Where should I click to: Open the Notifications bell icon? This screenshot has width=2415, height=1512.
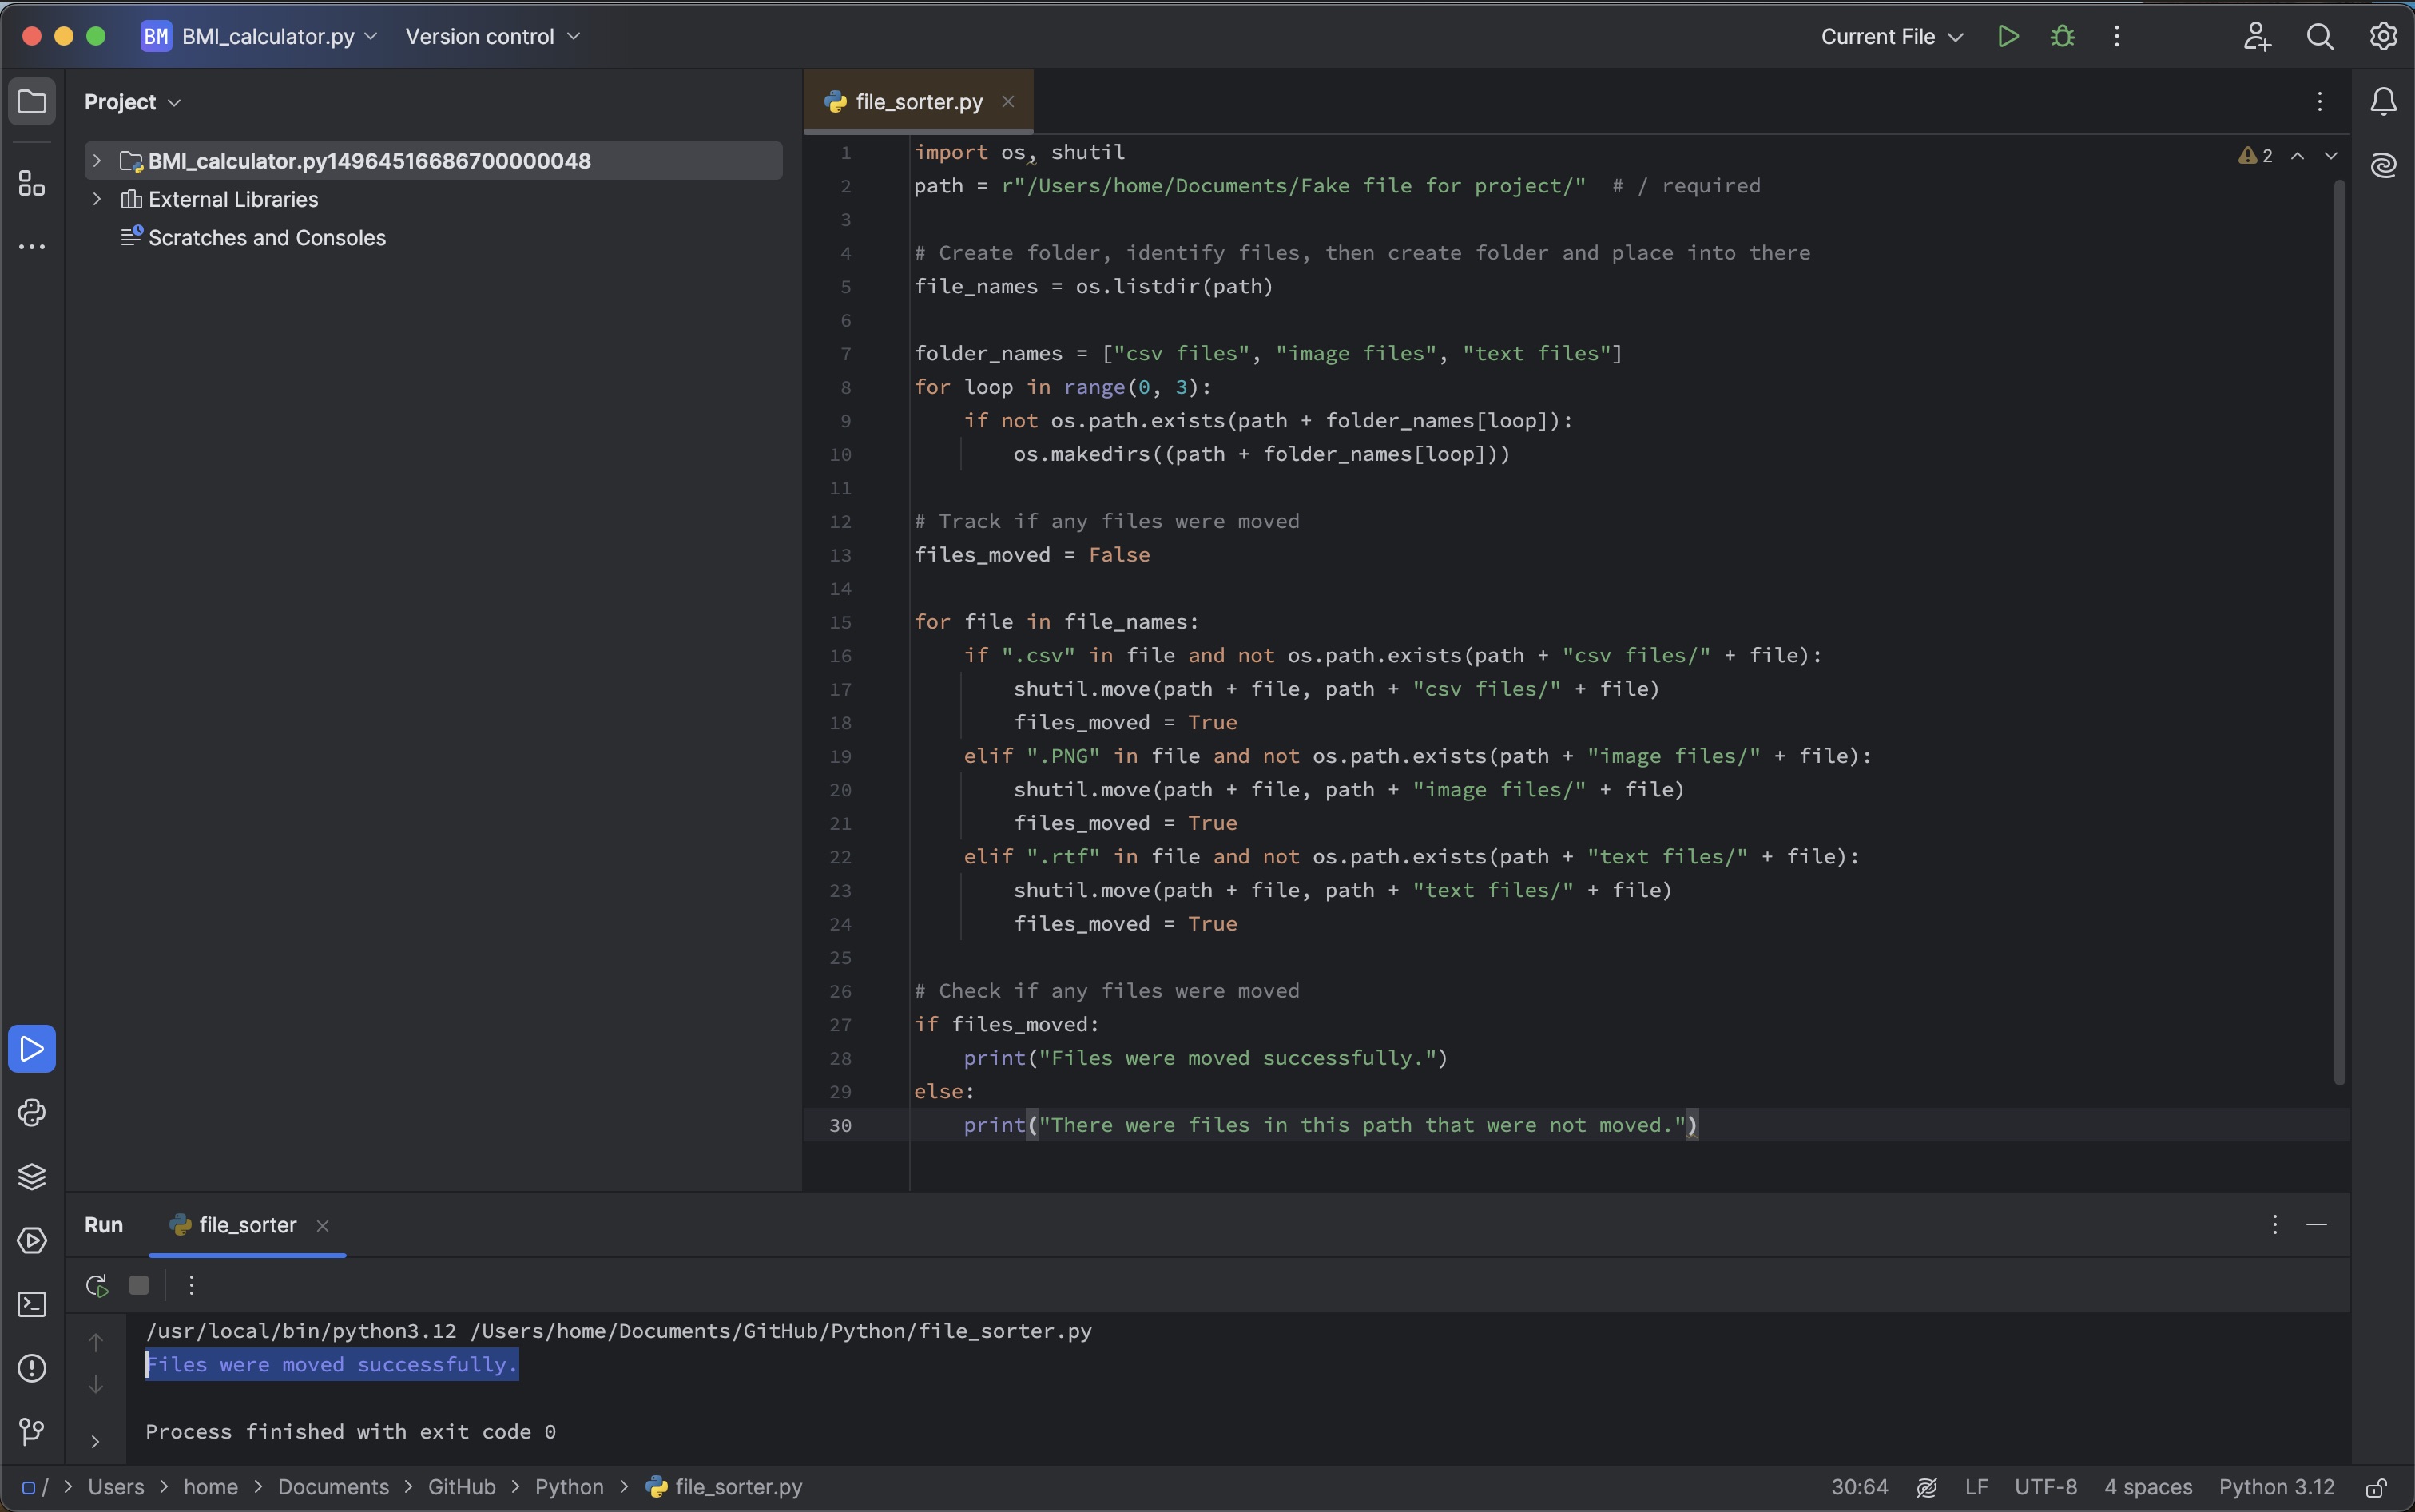(2384, 102)
